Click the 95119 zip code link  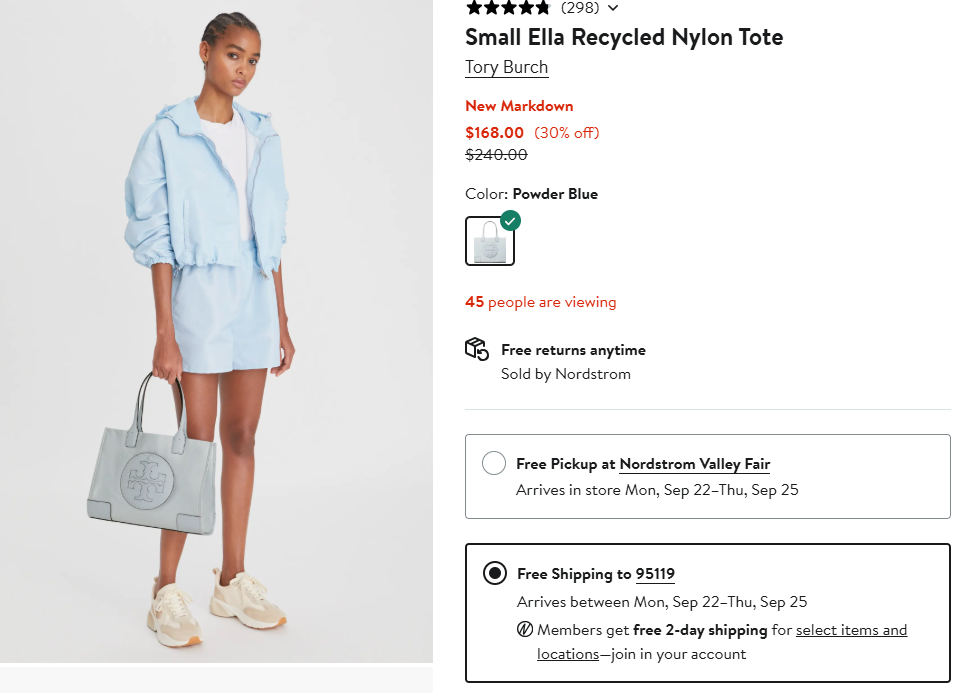tap(655, 574)
